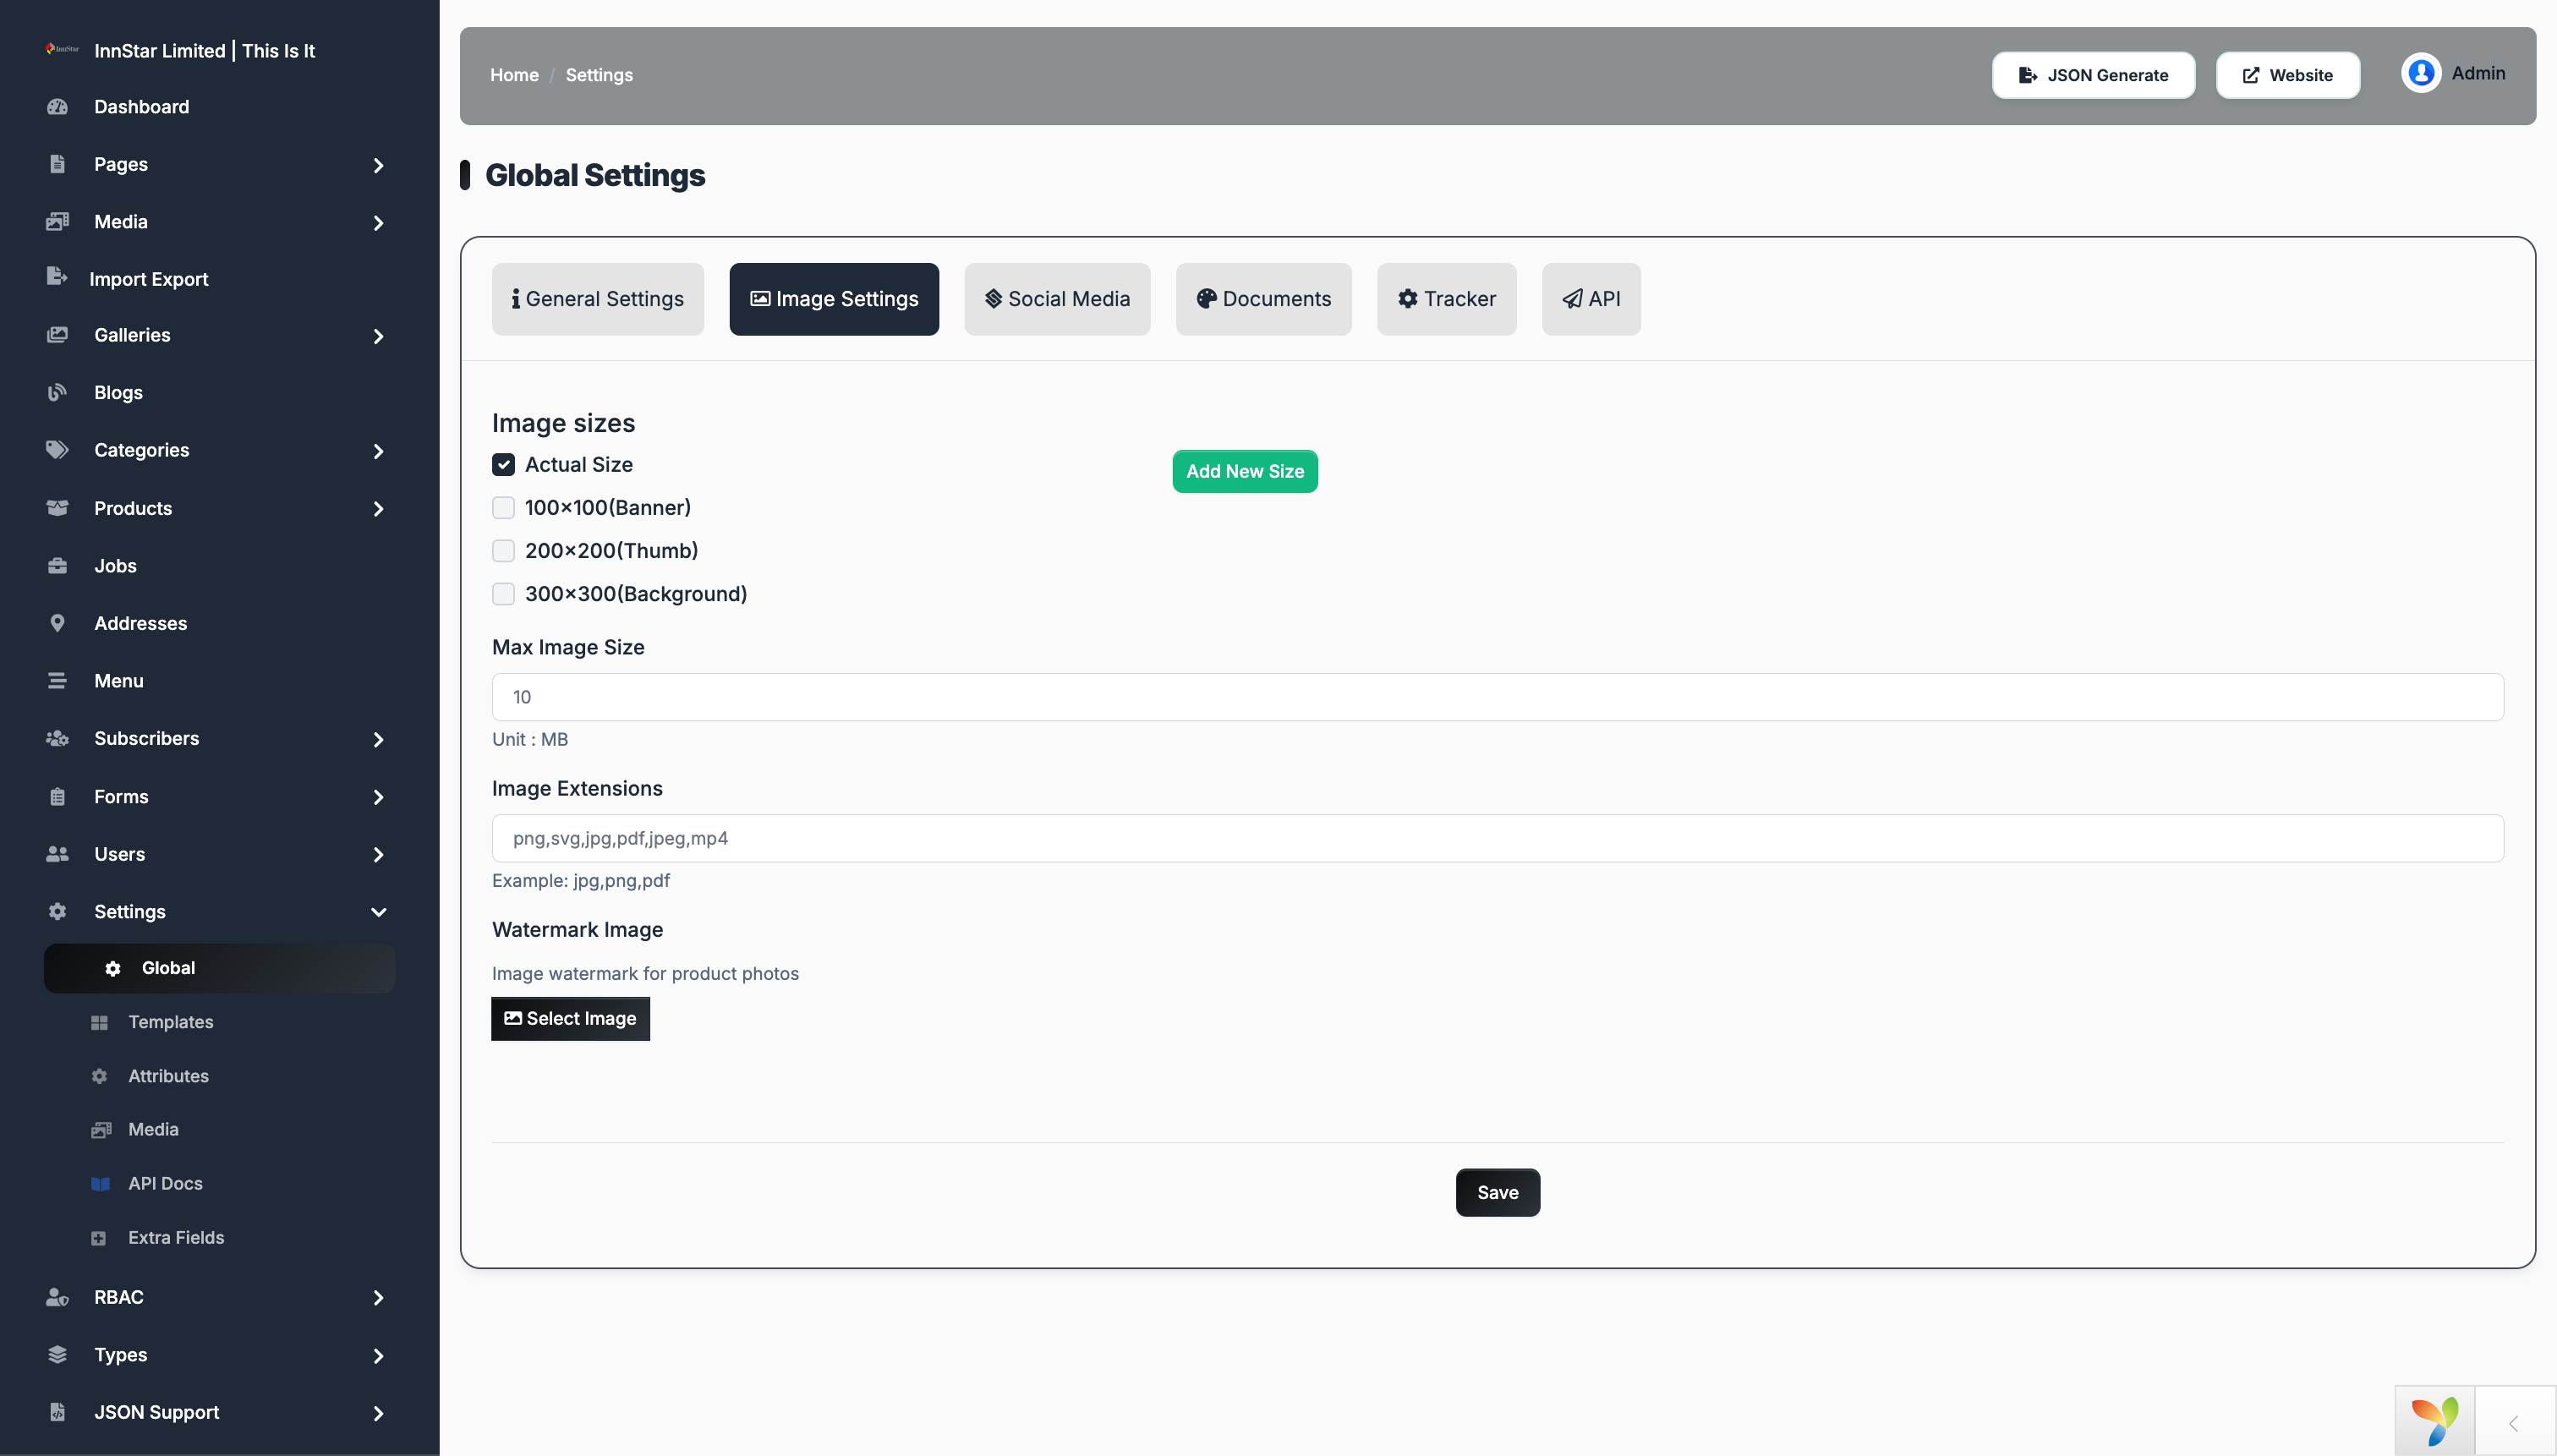Open API Docs book icon
Viewport: 2557px width, 1456px height.
(x=100, y=1184)
